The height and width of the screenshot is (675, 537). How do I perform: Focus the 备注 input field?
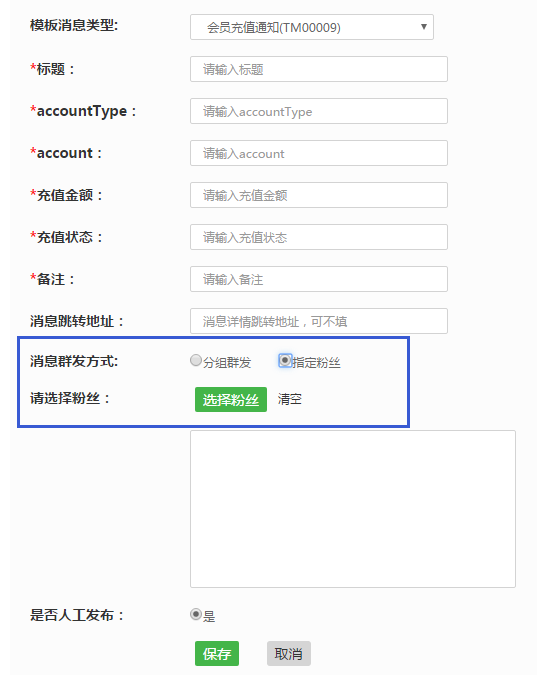(319, 279)
